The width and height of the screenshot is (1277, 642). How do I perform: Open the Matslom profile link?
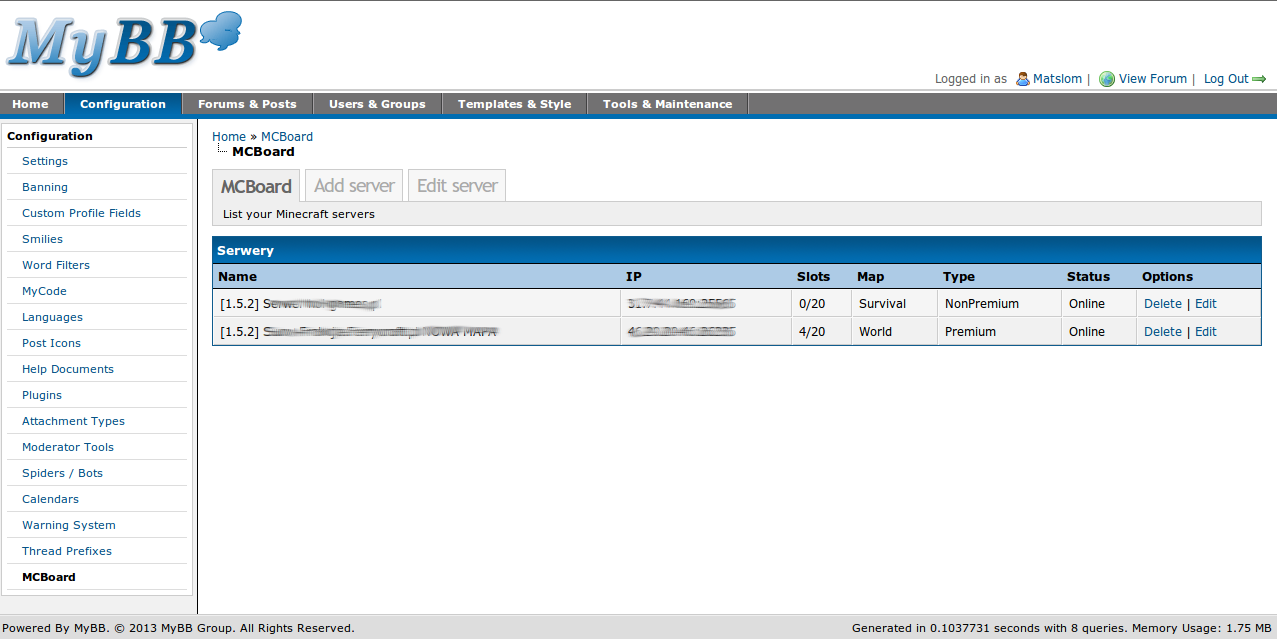pyautogui.click(x=1058, y=79)
